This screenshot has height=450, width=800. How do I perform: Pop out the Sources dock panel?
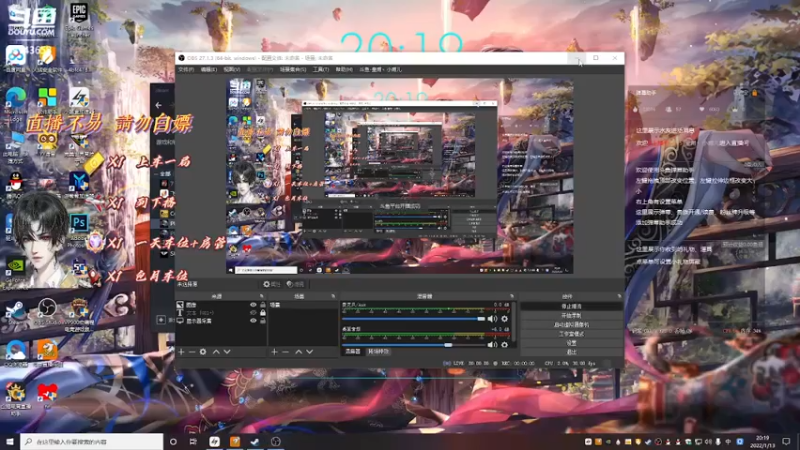262,296
